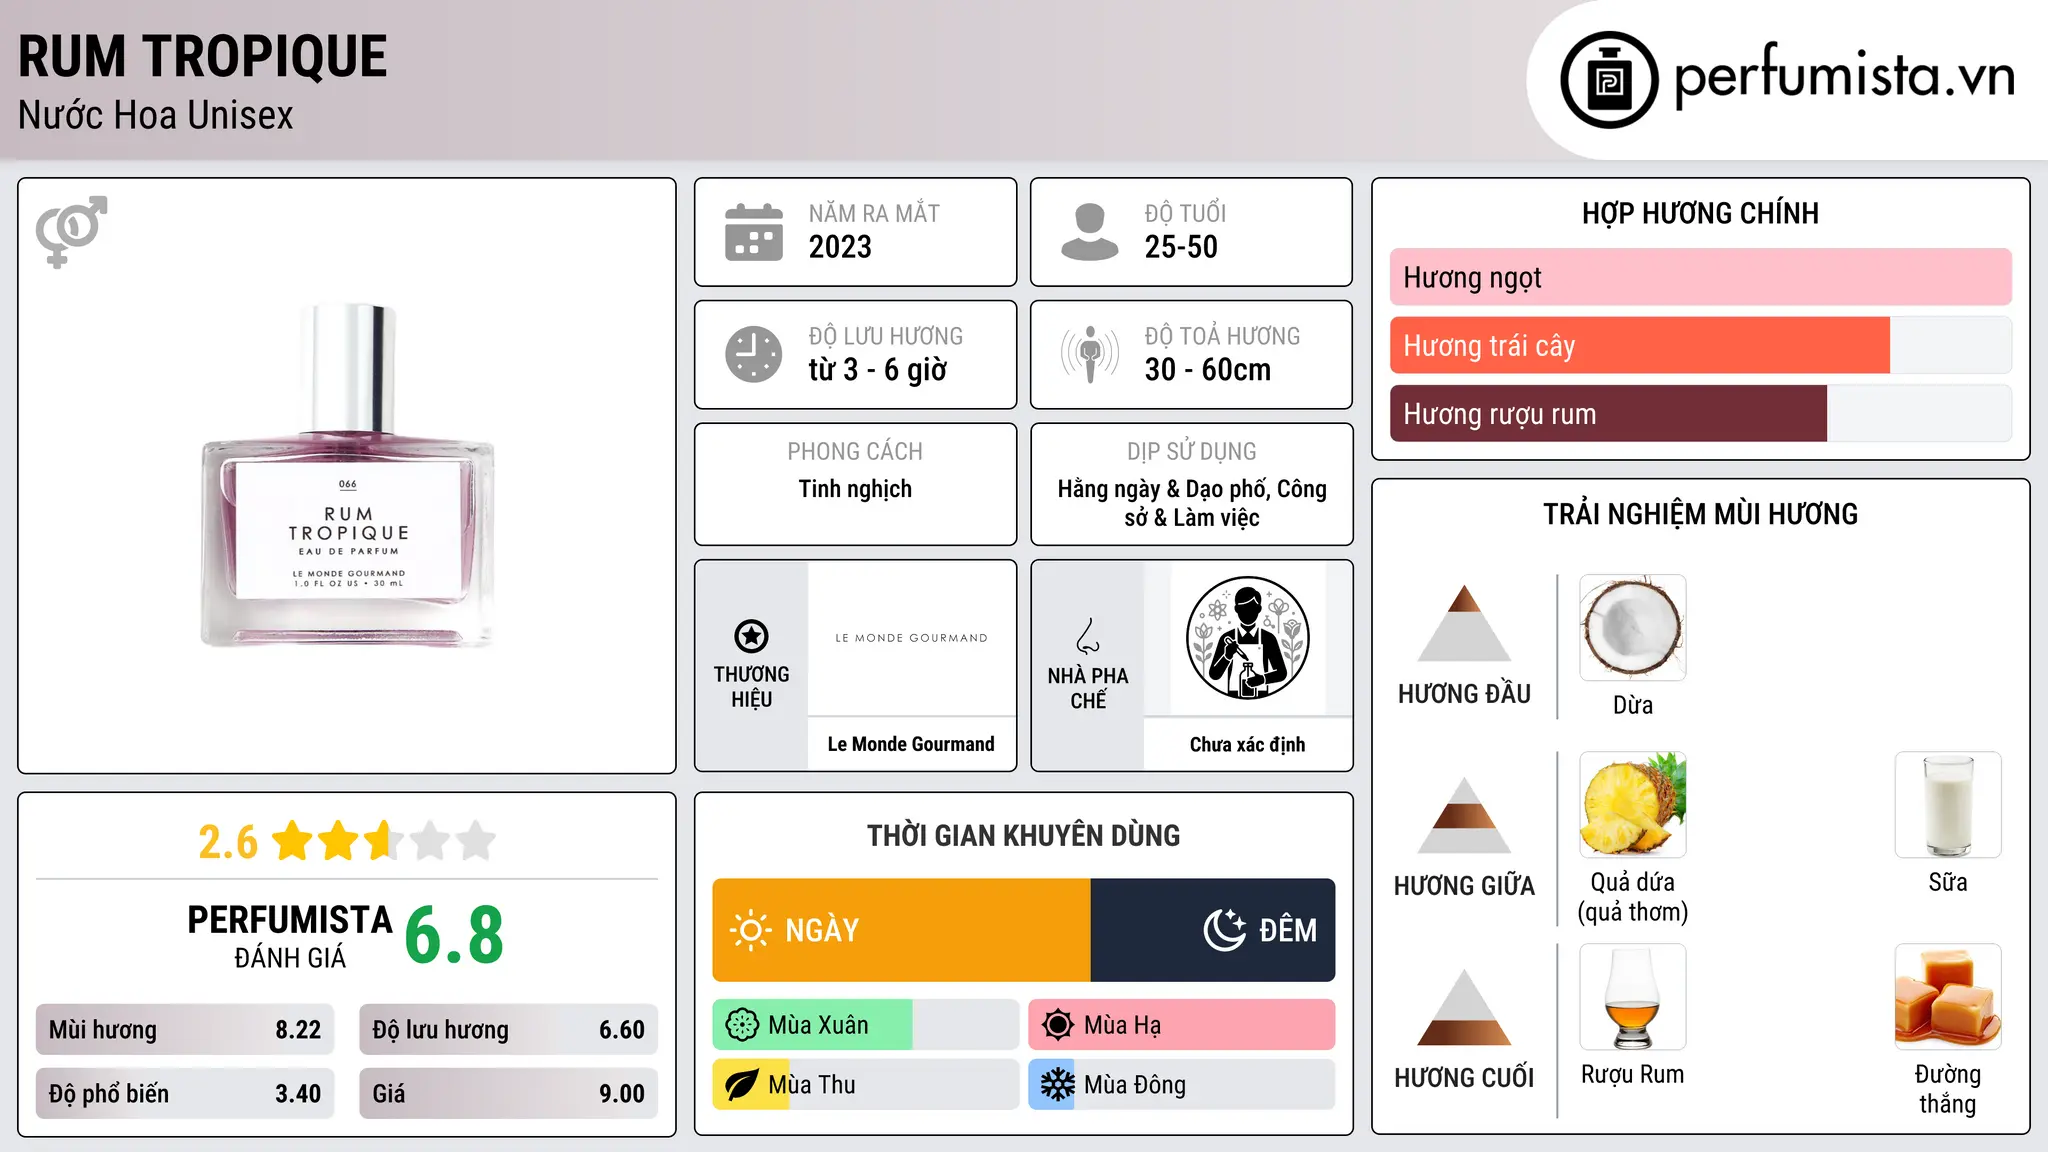Click the Hương trái cây accord bar
Viewport: 2048px width, 1152px height.
1701,346
